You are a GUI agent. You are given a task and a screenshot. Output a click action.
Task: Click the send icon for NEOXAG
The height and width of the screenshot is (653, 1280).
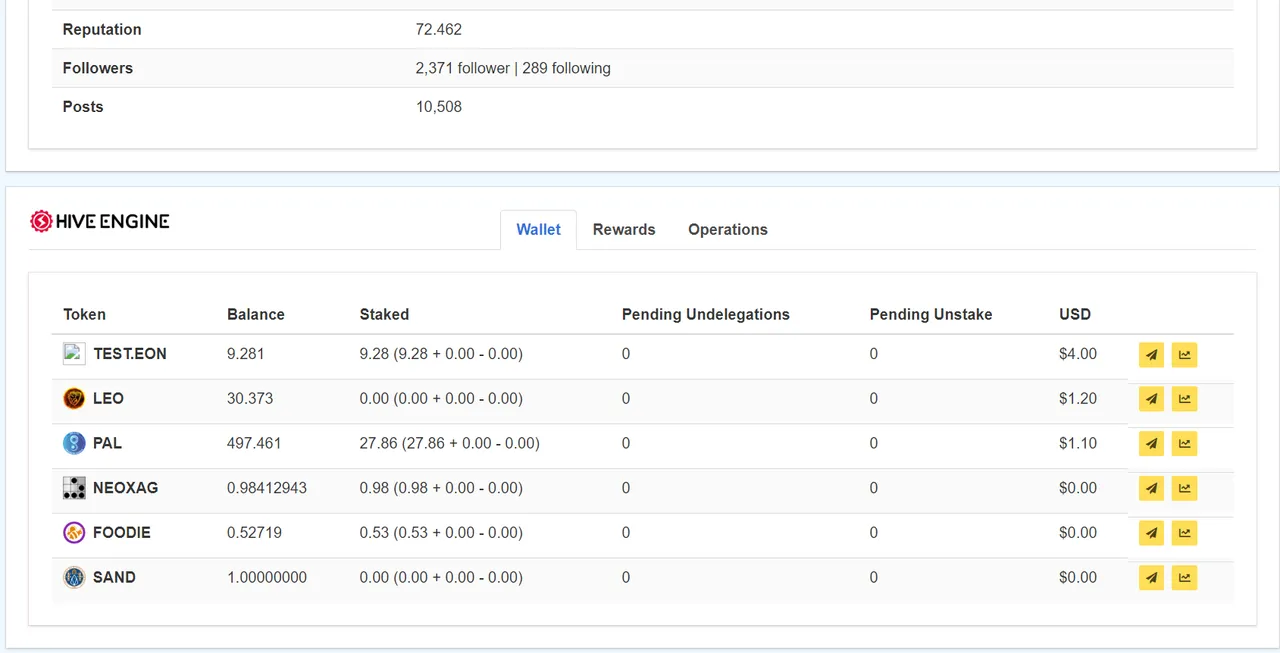[1151, 489]
